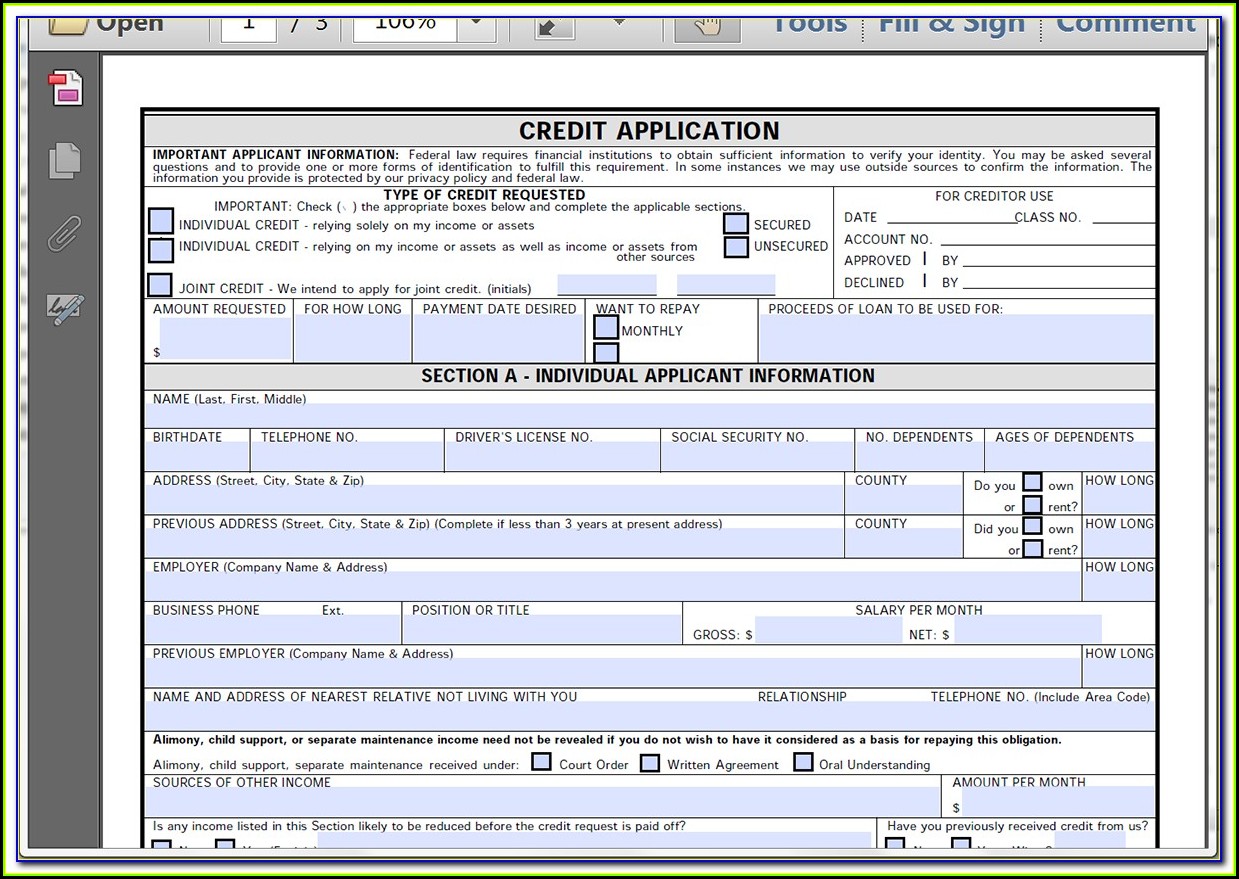
Task: Click the select tool arrow icon
Action: (555, 25)
